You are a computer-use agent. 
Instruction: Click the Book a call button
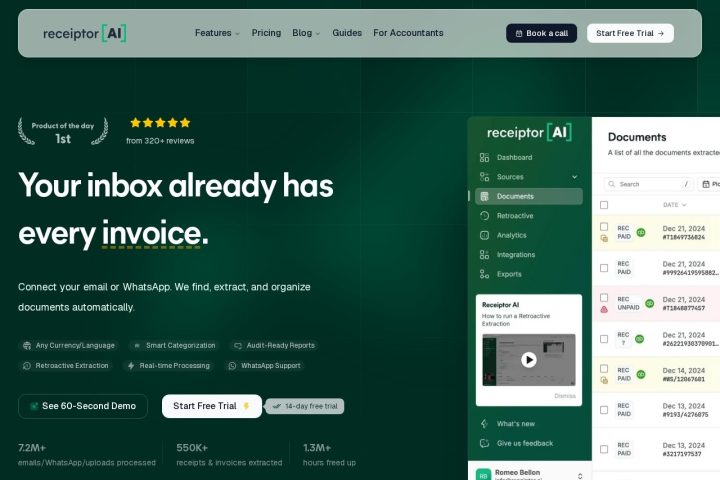pos(541,33)
